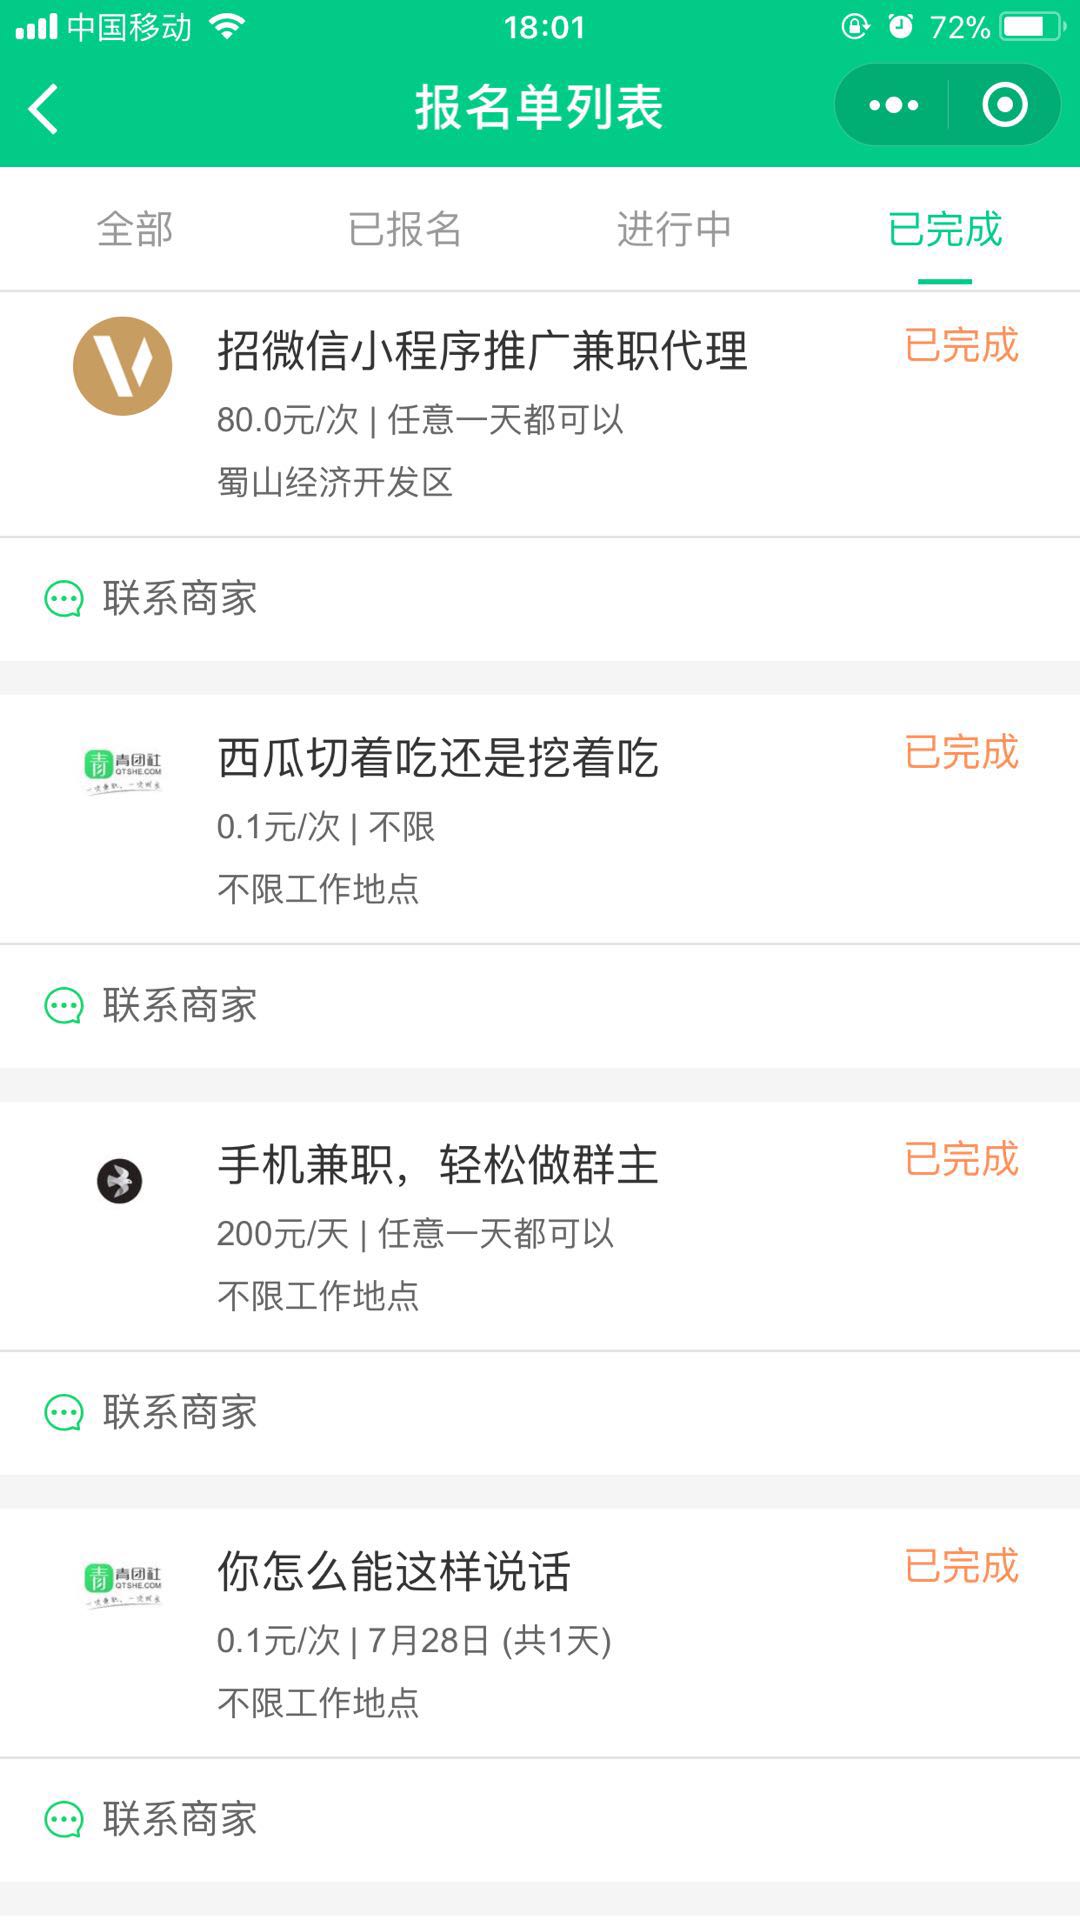Open the mini program more-options menu

tap(893, 105)
